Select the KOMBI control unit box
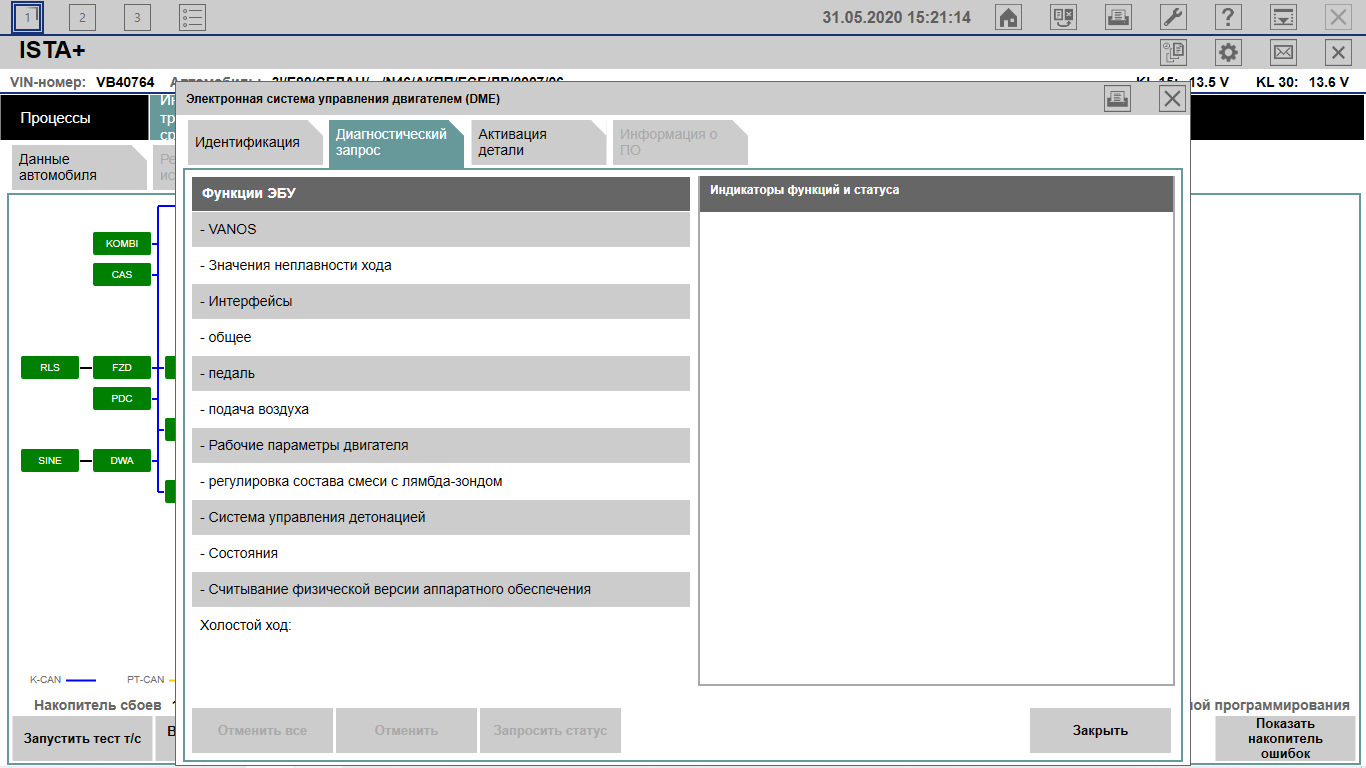Screen dimensions: 1366x768 click(122, 243)
